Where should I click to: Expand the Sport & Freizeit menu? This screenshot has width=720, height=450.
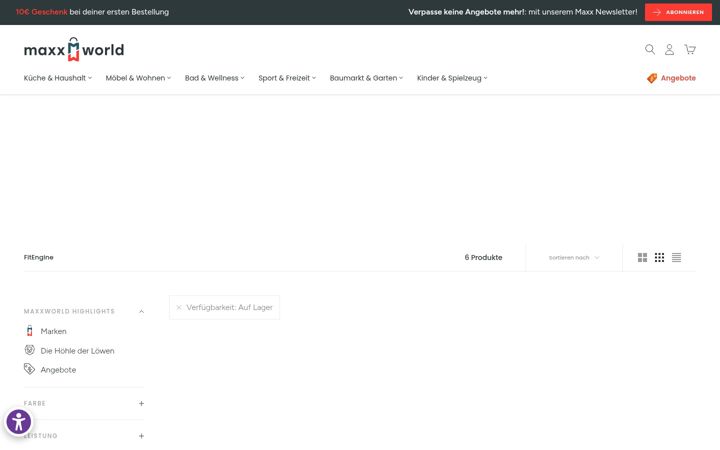(287, 78)
